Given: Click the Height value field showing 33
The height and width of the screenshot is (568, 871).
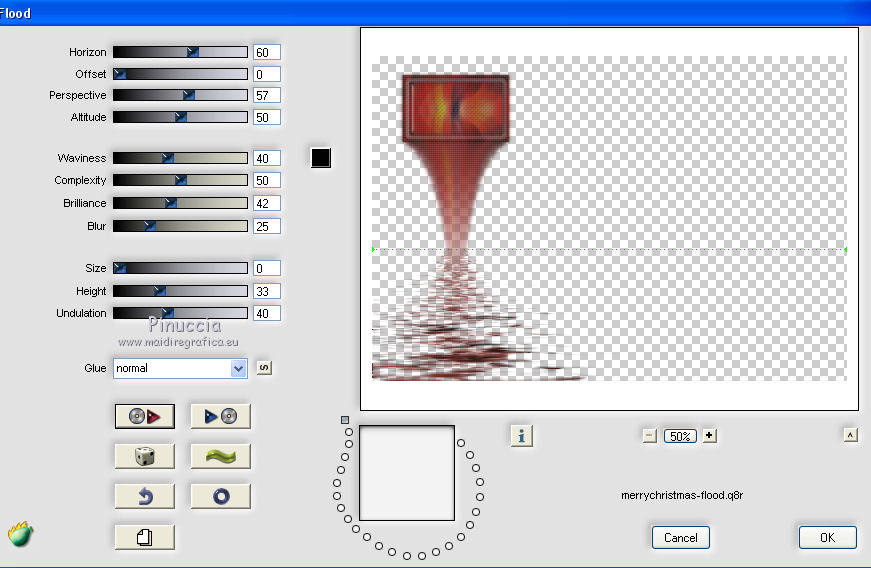Looking at the screenshot, I should 267,291.
